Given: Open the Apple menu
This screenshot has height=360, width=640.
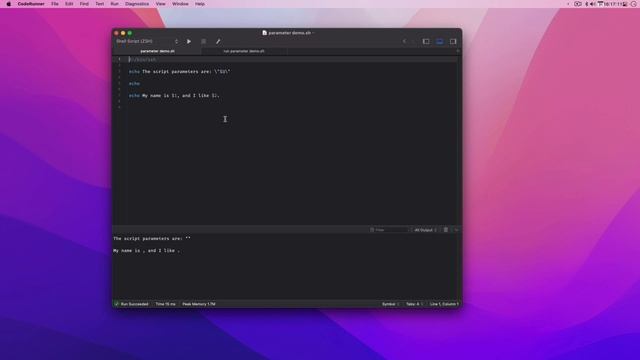Looking at the screenshot, I should (x=9, y=4).
